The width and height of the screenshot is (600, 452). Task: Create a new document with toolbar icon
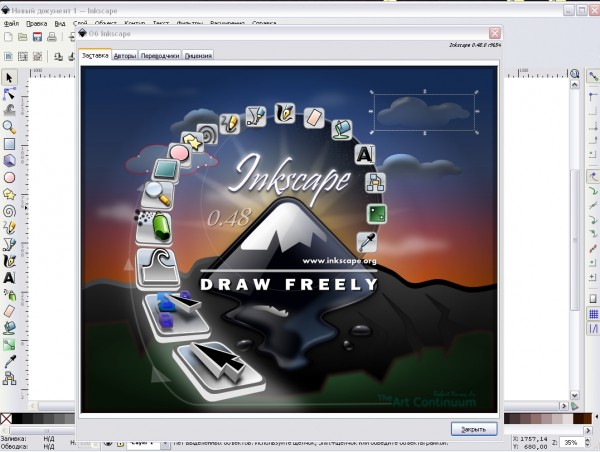coord(8,37)
